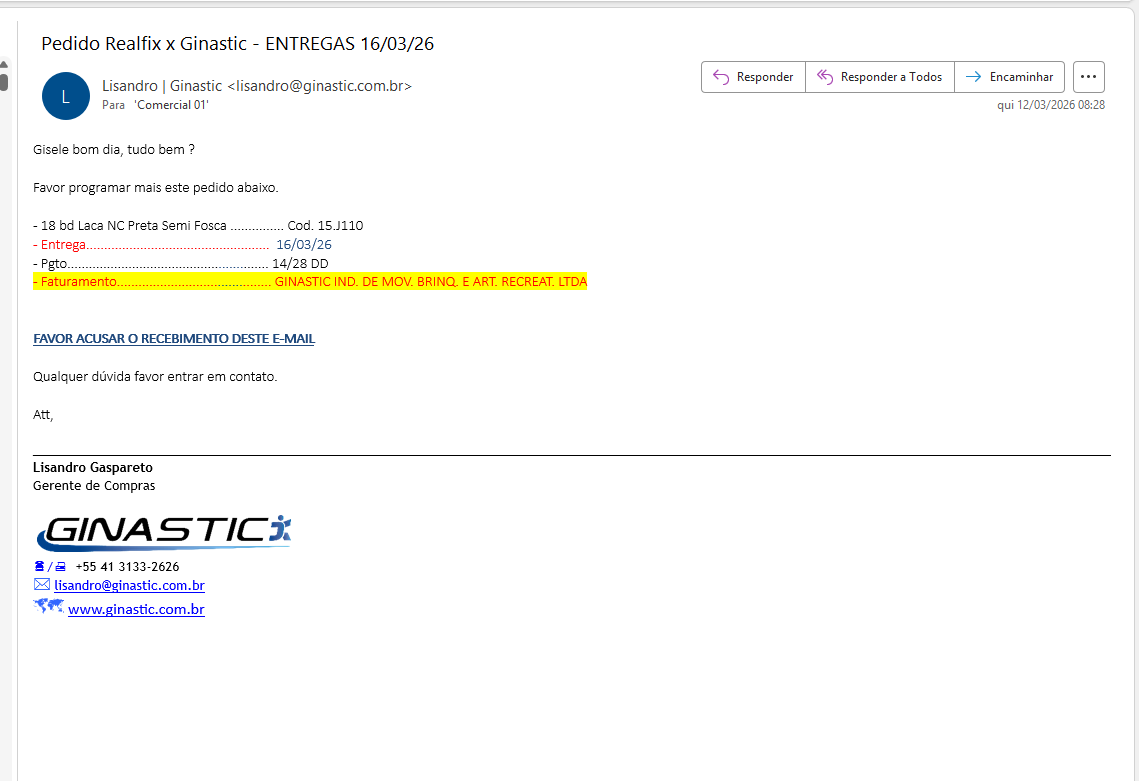Screen dimensions: 1139x781
Task: Click Responder a Todos button
Action: pos(879,77)
